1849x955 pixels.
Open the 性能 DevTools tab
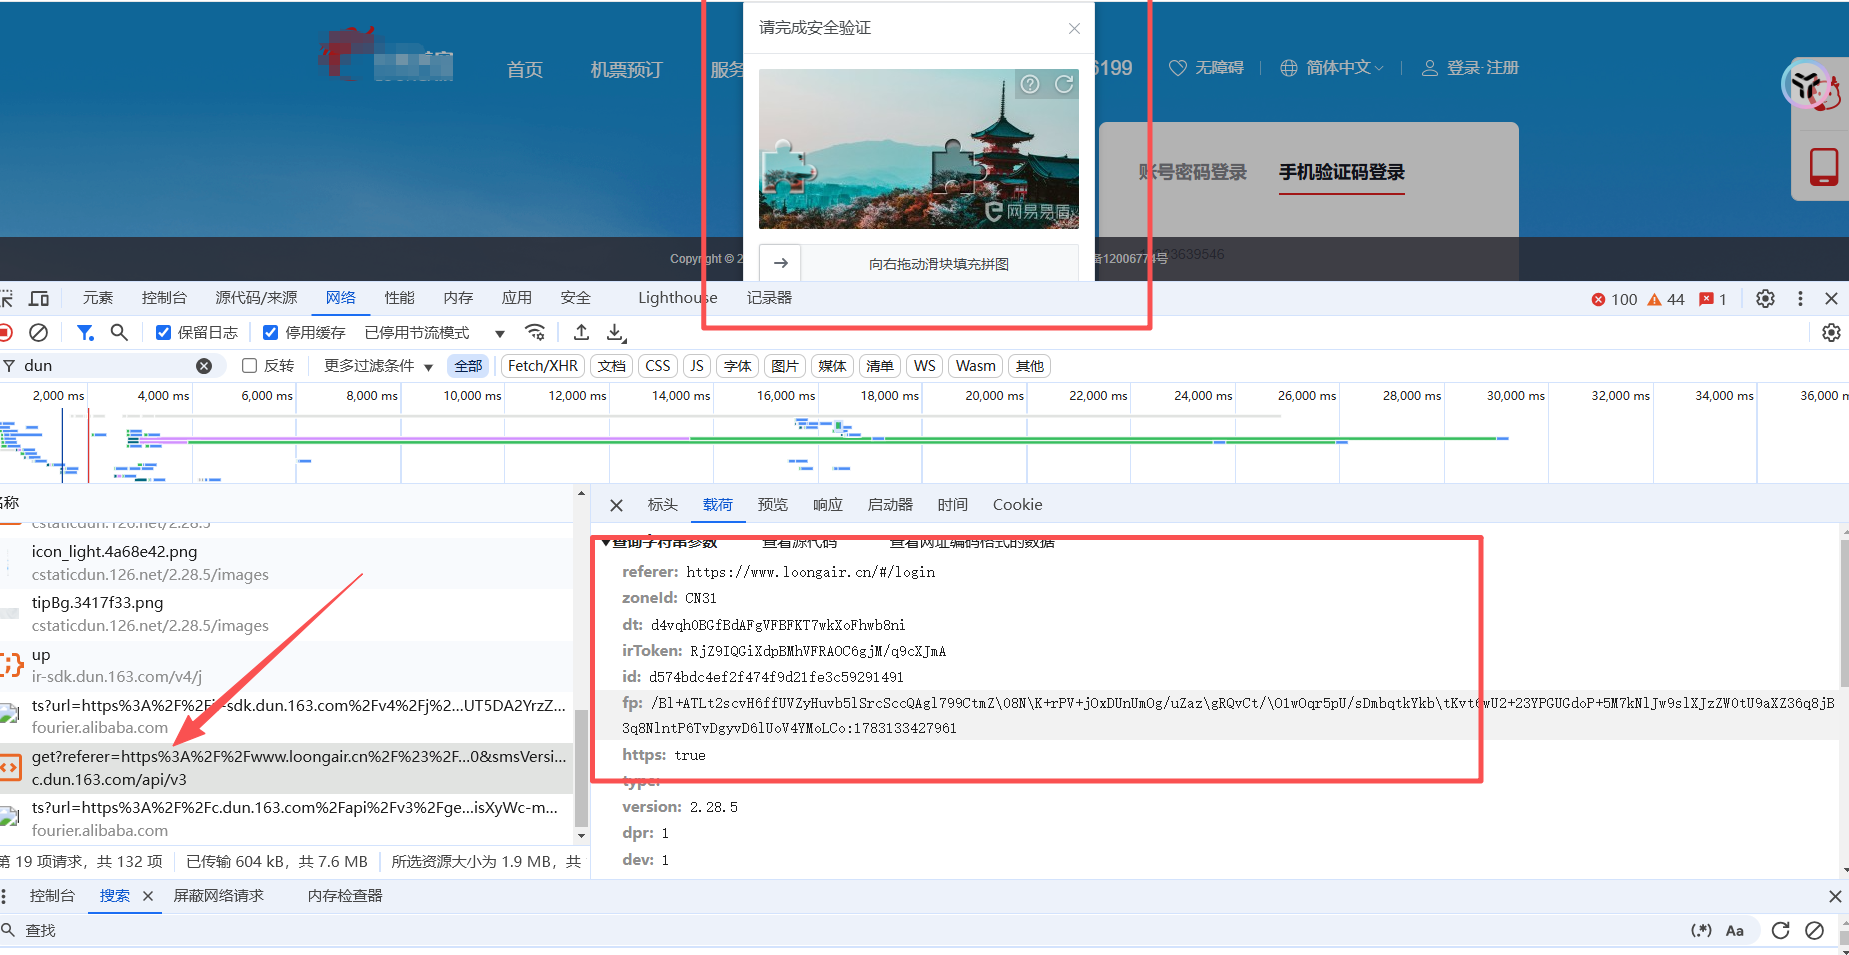(x=399, y=298)
